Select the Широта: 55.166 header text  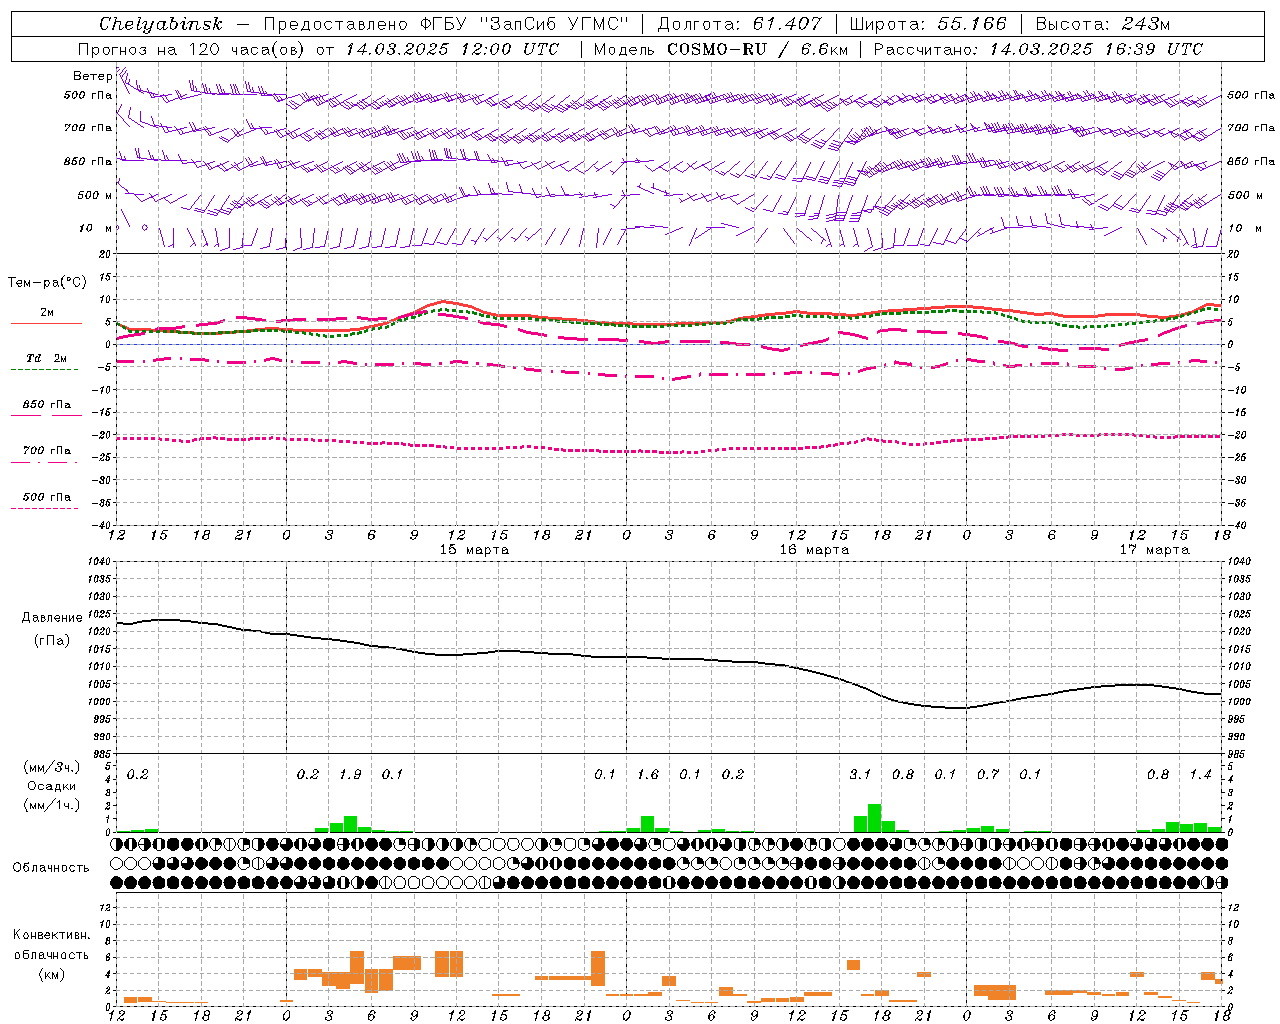(927, 24)
